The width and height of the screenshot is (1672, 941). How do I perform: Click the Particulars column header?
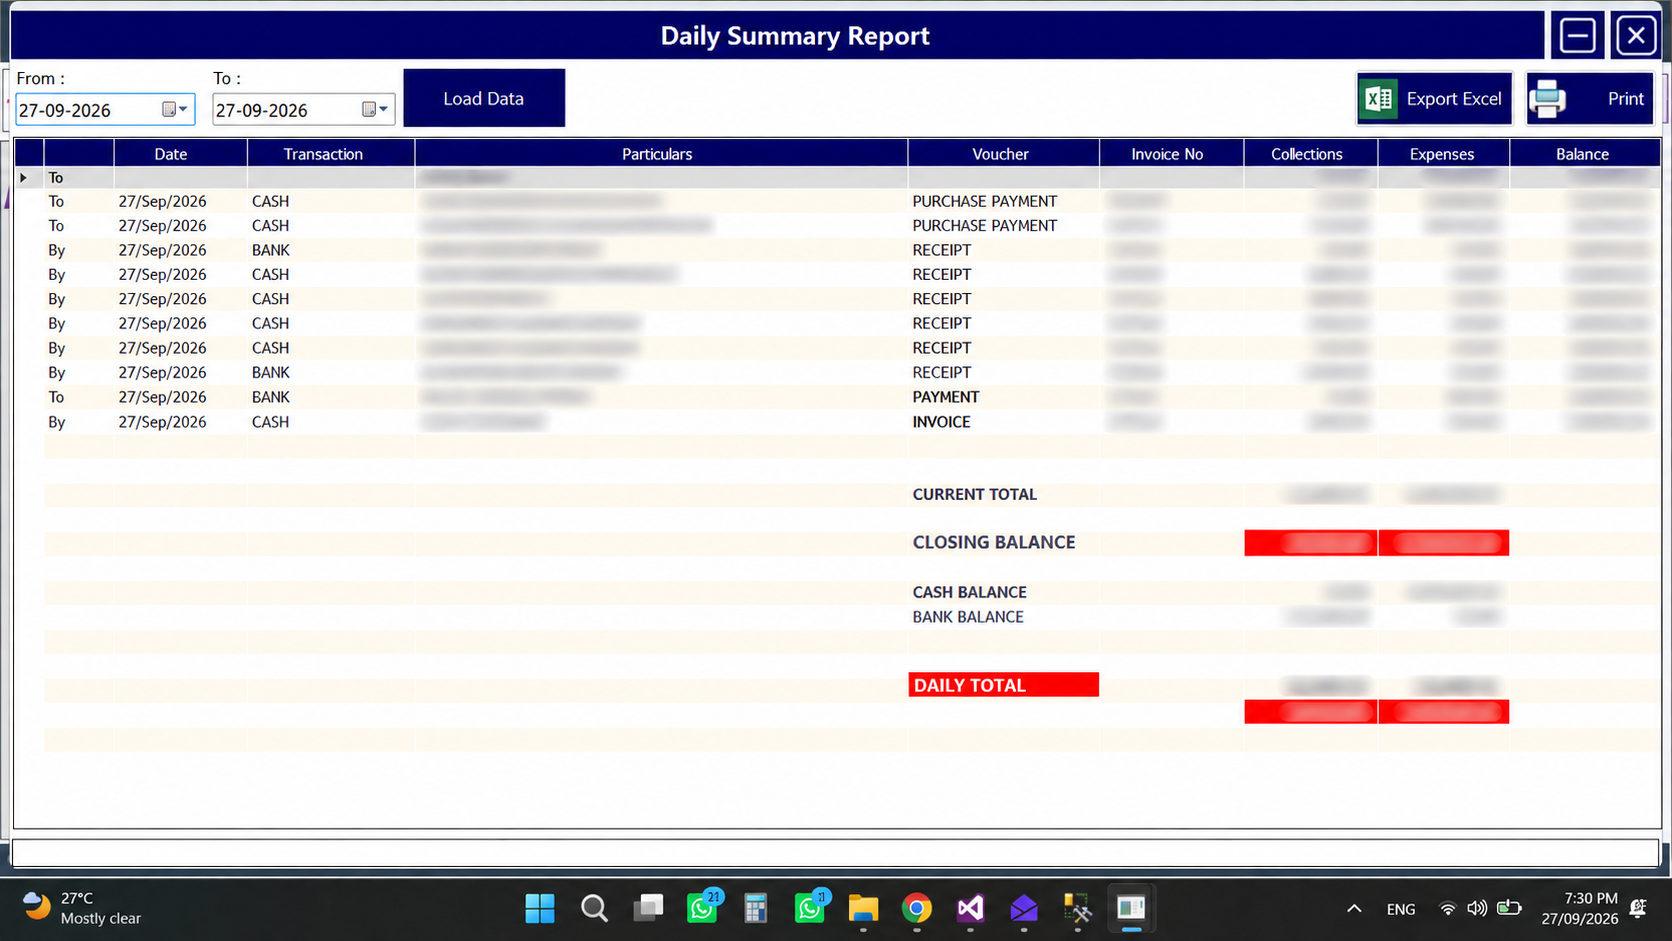click(x=661, y=153)
